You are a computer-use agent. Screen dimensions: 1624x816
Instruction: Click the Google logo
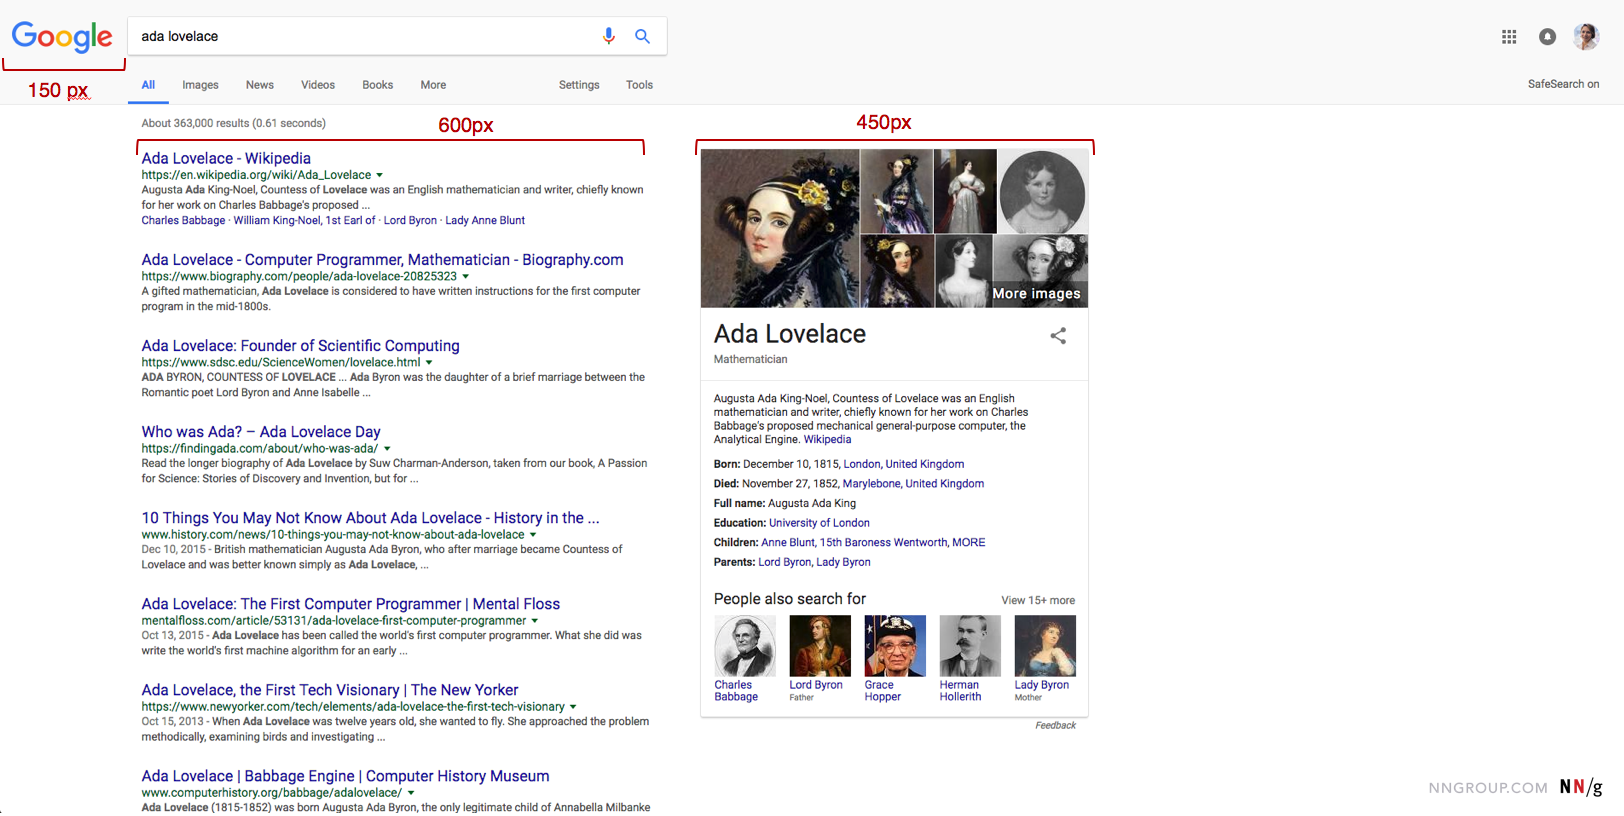coord(62,37)
